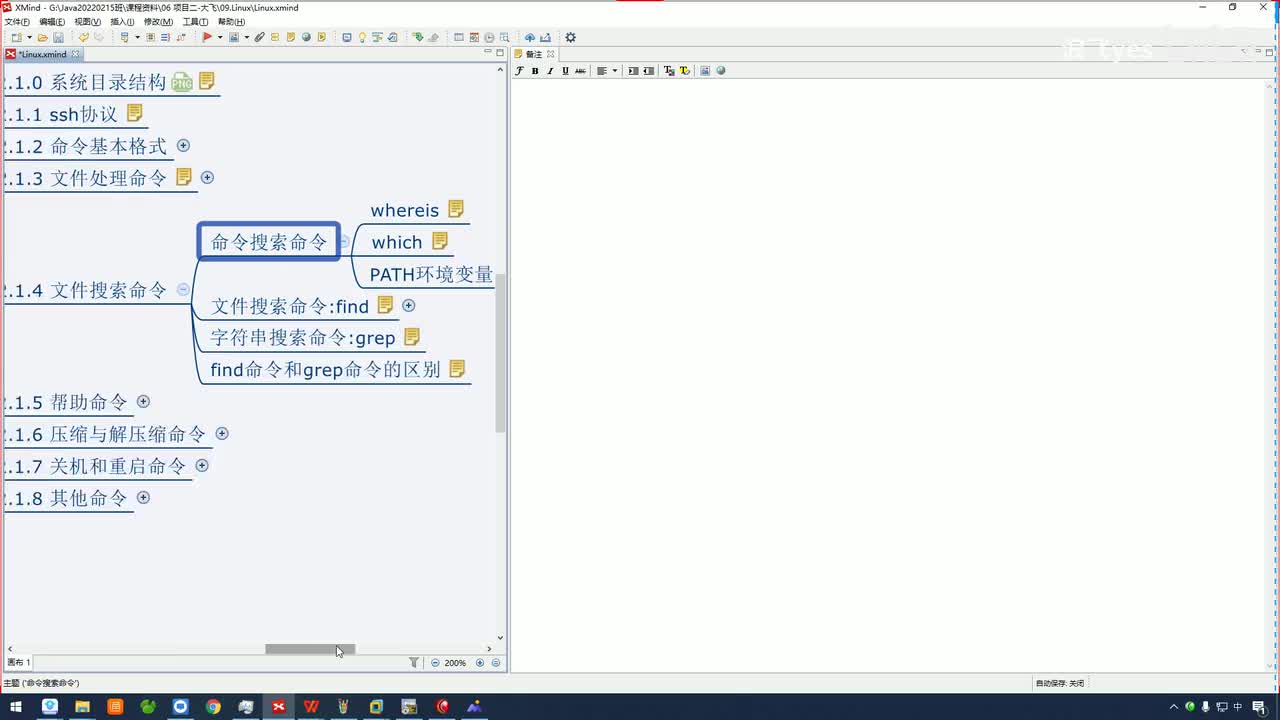The image size is (1280, 720).
Task: Click the zoom in plus button
Action: [x=480, y=663]
